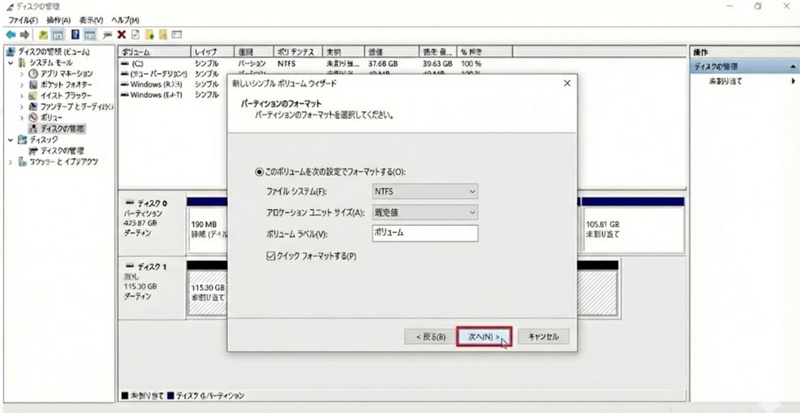
Task: Click the Properties checkmark page toolbar icon
Action: [x=136, y=35]
